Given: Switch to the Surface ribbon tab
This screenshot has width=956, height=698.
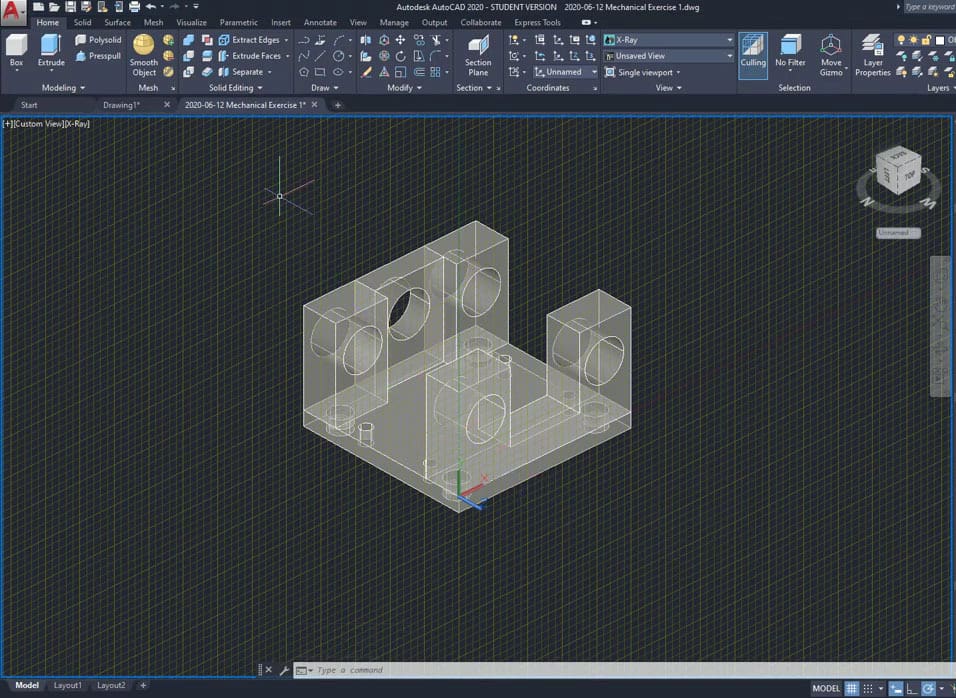Looking at the screenshot, I should pyautogui.click(x=117, y=23).
